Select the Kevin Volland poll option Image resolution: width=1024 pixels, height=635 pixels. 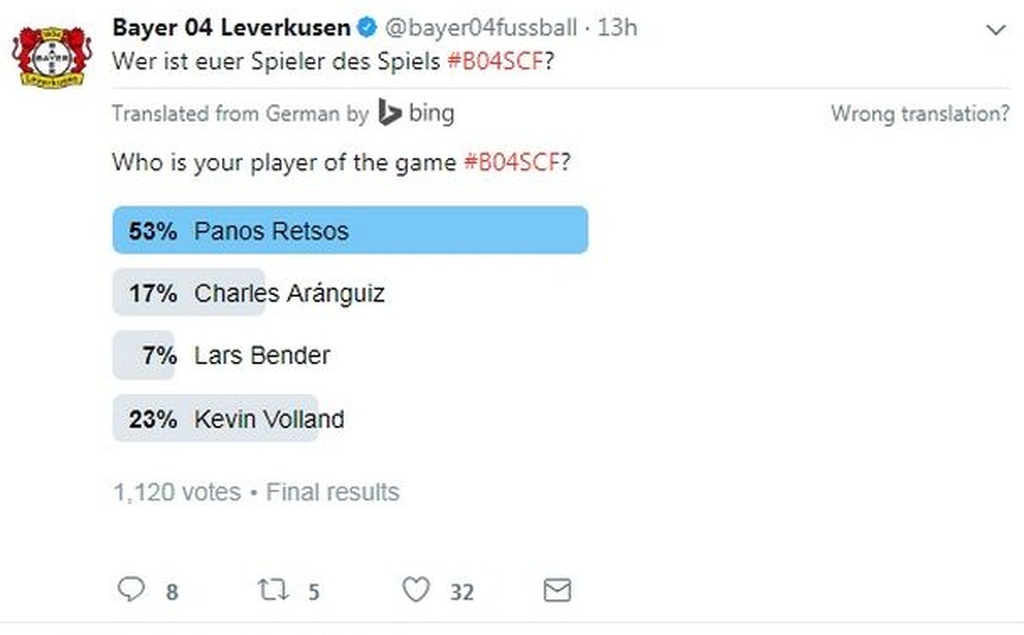coord(269,418)
